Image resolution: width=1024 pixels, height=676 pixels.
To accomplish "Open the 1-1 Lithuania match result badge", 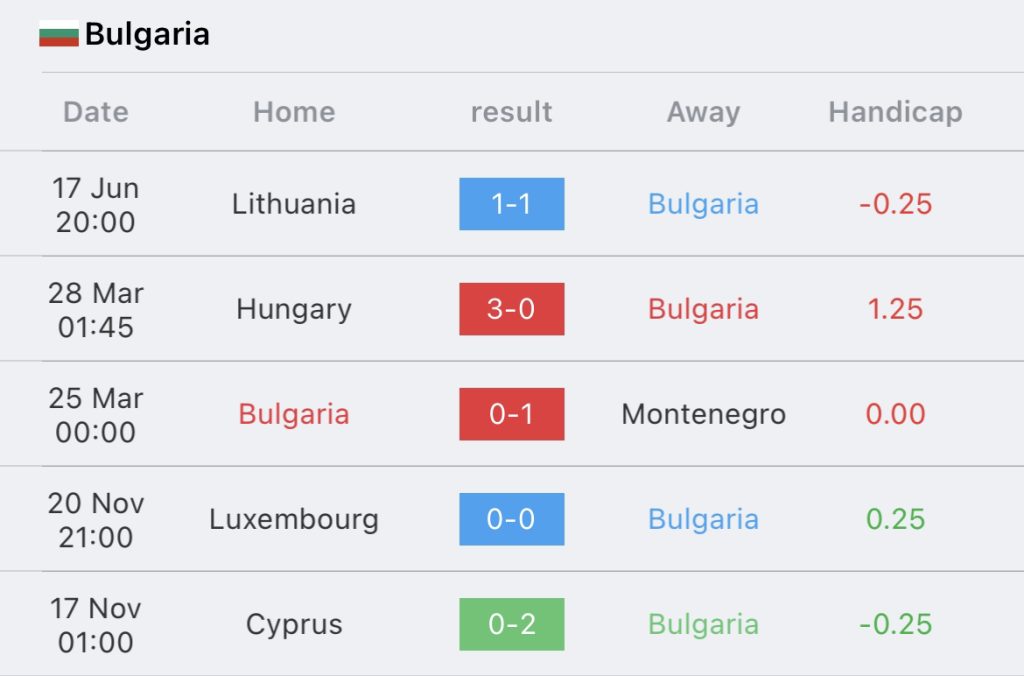I will 511,204.
